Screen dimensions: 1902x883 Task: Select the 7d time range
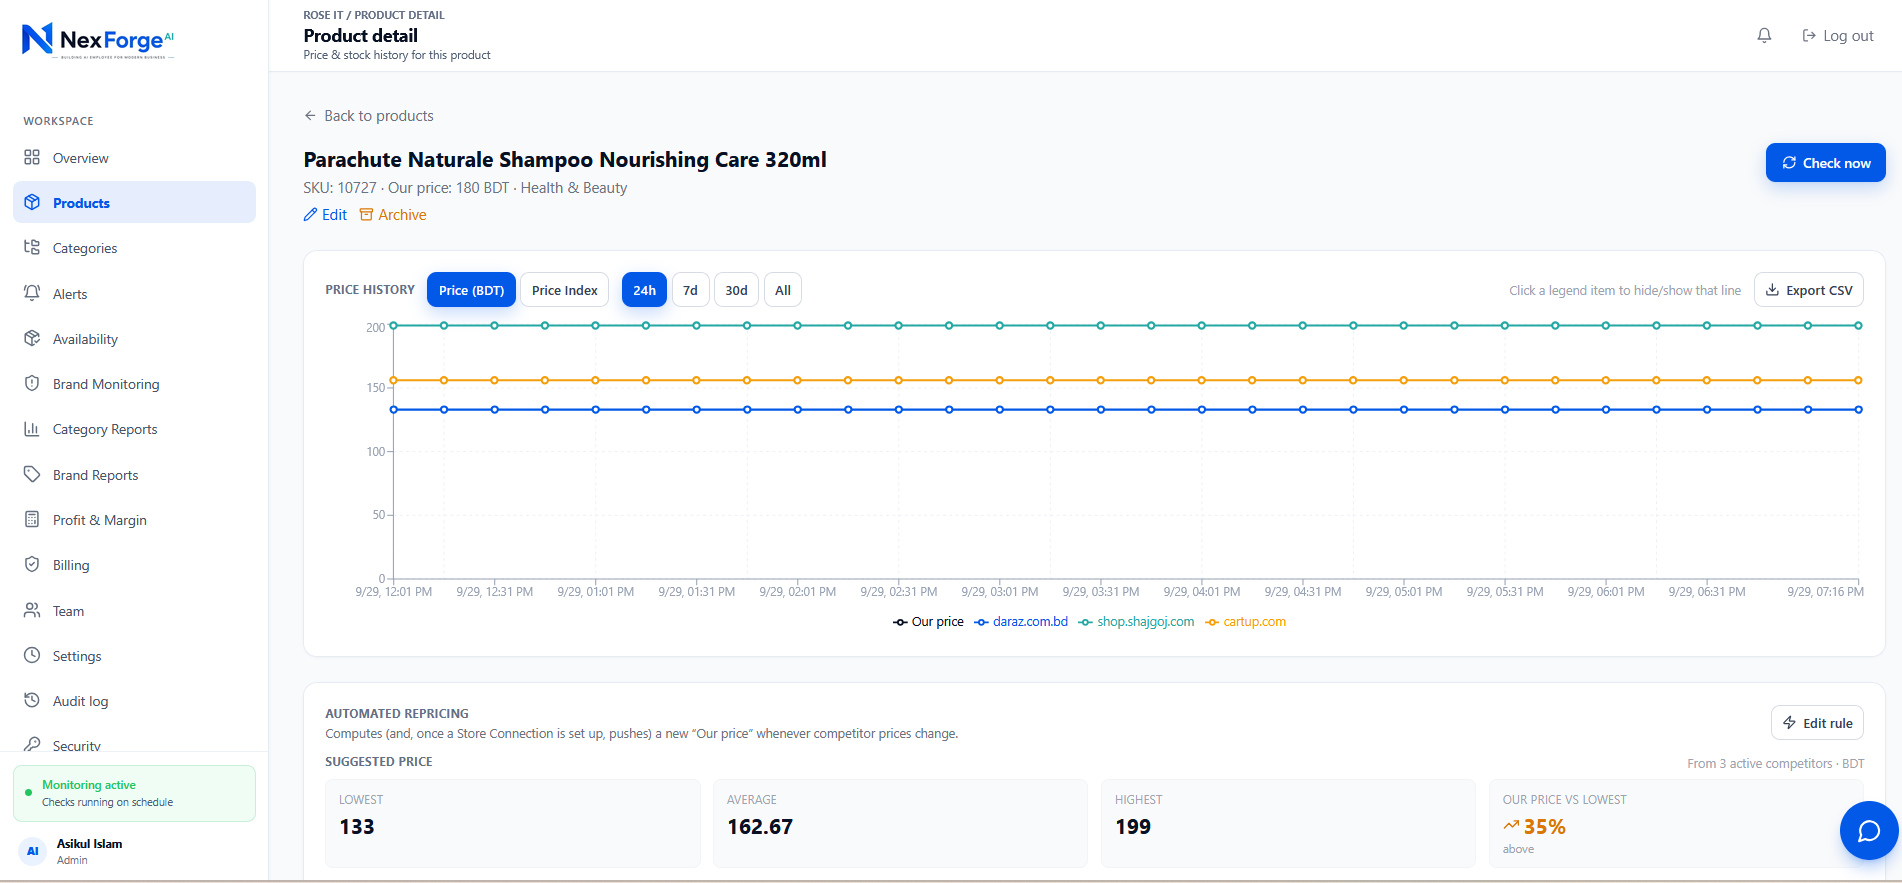pyautogui.click(x=691, y=290)
